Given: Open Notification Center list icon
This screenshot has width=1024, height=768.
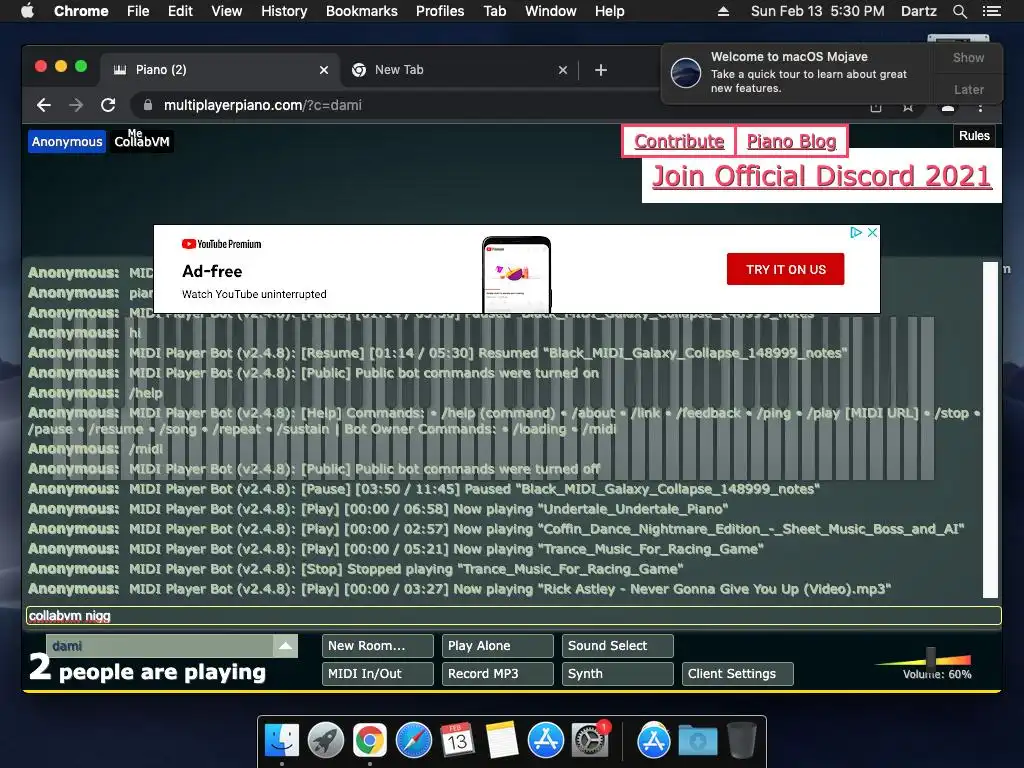Looking at the screenshot, I should (x=992, y=11).
